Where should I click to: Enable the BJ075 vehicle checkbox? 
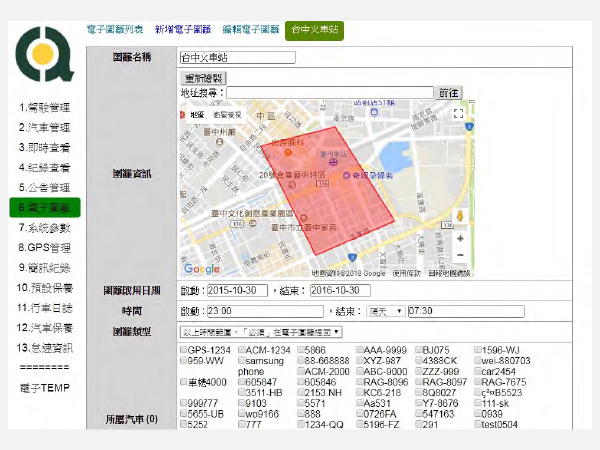[x=419, y=349]
